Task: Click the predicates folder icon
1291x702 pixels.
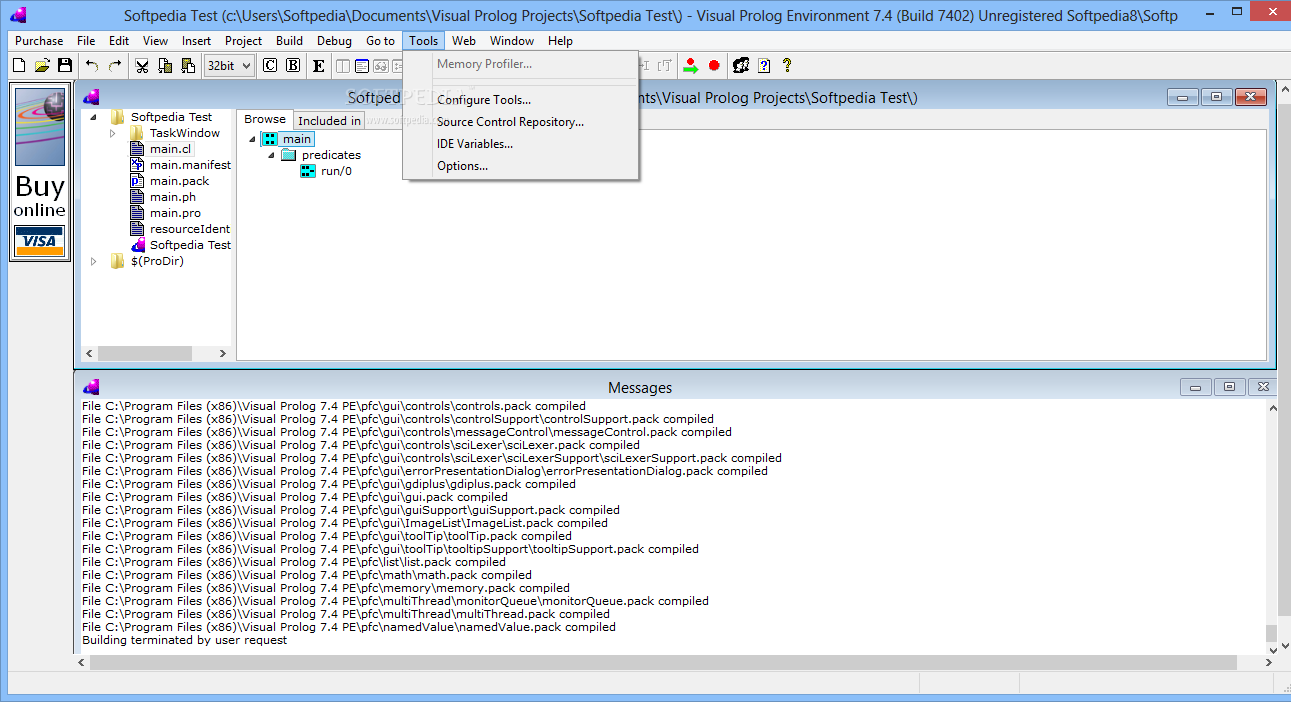Action: point(289,155)
